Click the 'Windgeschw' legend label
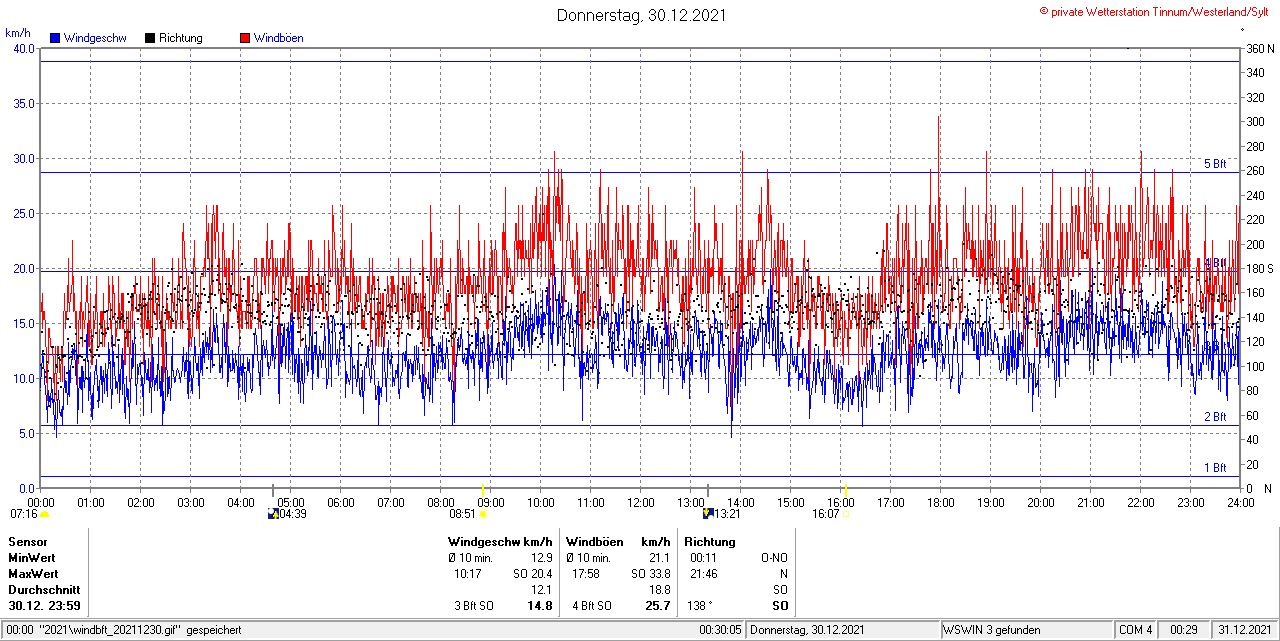The image size is (1280, 641). (x=95, y=38)
